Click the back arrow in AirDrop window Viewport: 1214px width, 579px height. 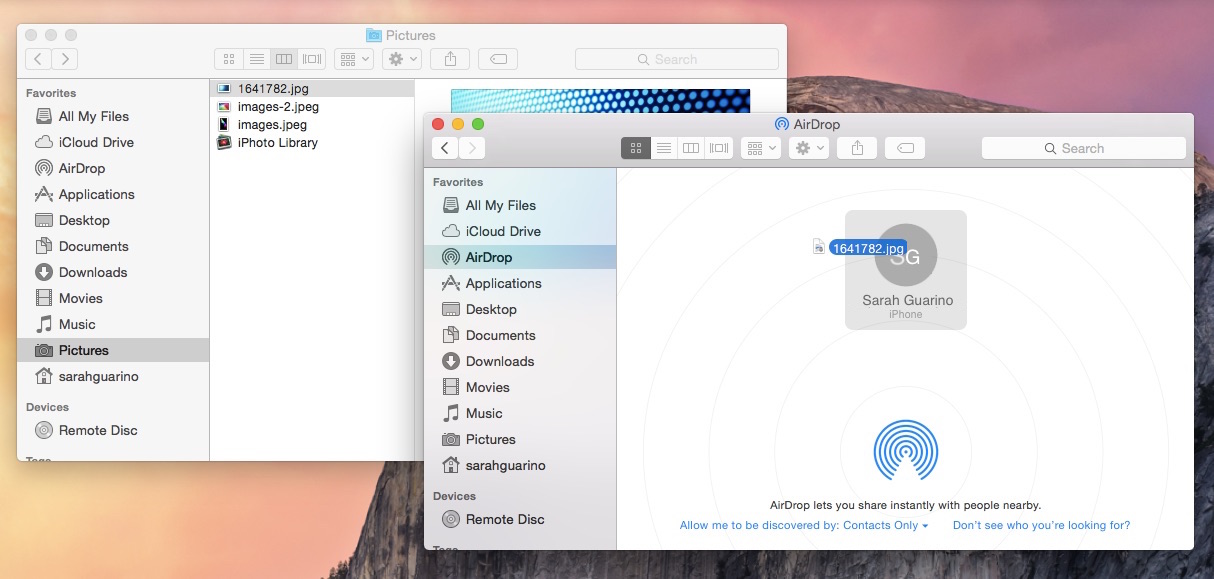click(445, 148)
